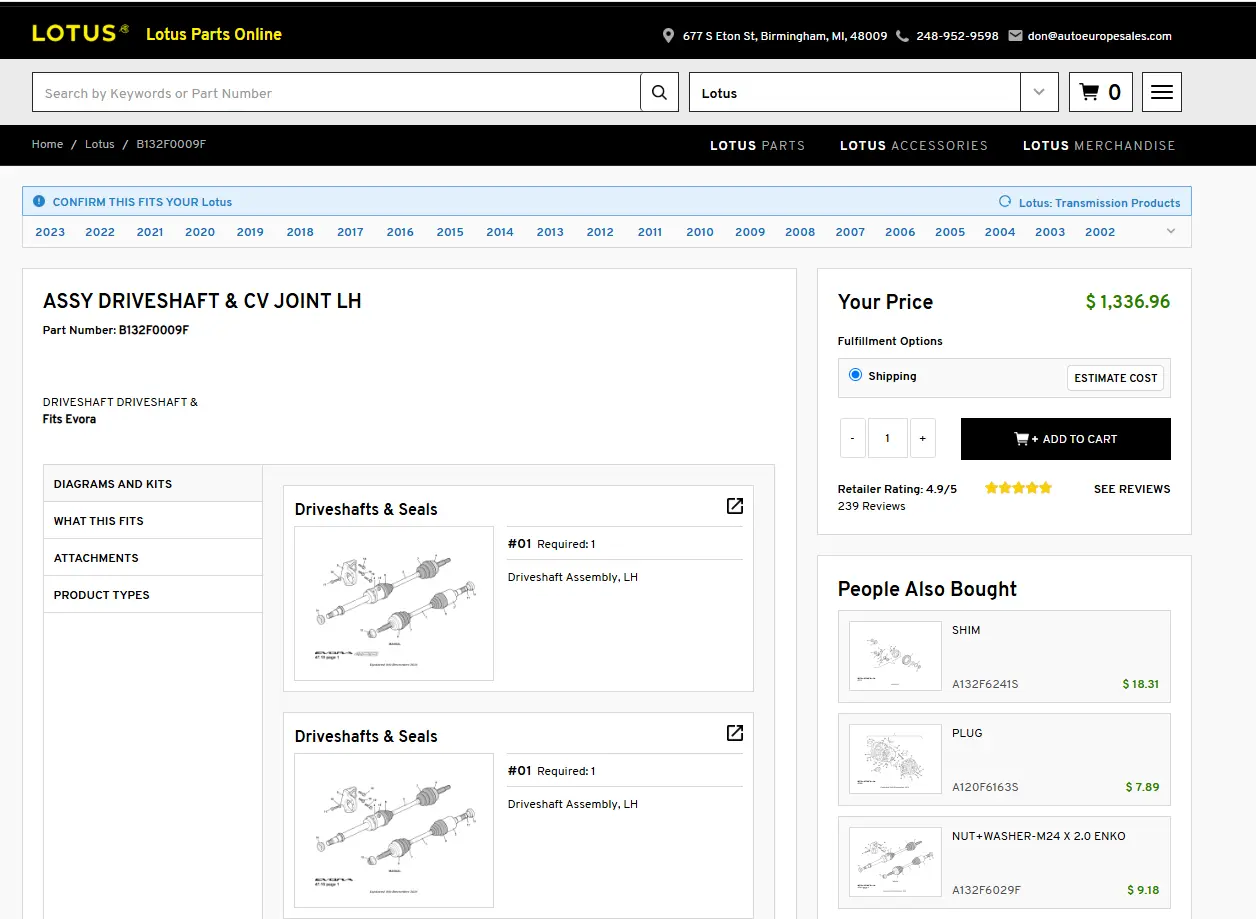Image resolution: width=1256 pixels, height=919 pixels.
Task: Go to Home breadcrumb
Action: pos(47,144)
